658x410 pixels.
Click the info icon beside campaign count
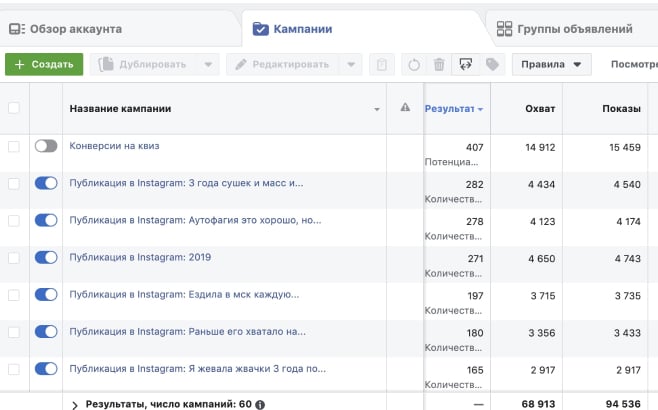[x=260, y=404]
